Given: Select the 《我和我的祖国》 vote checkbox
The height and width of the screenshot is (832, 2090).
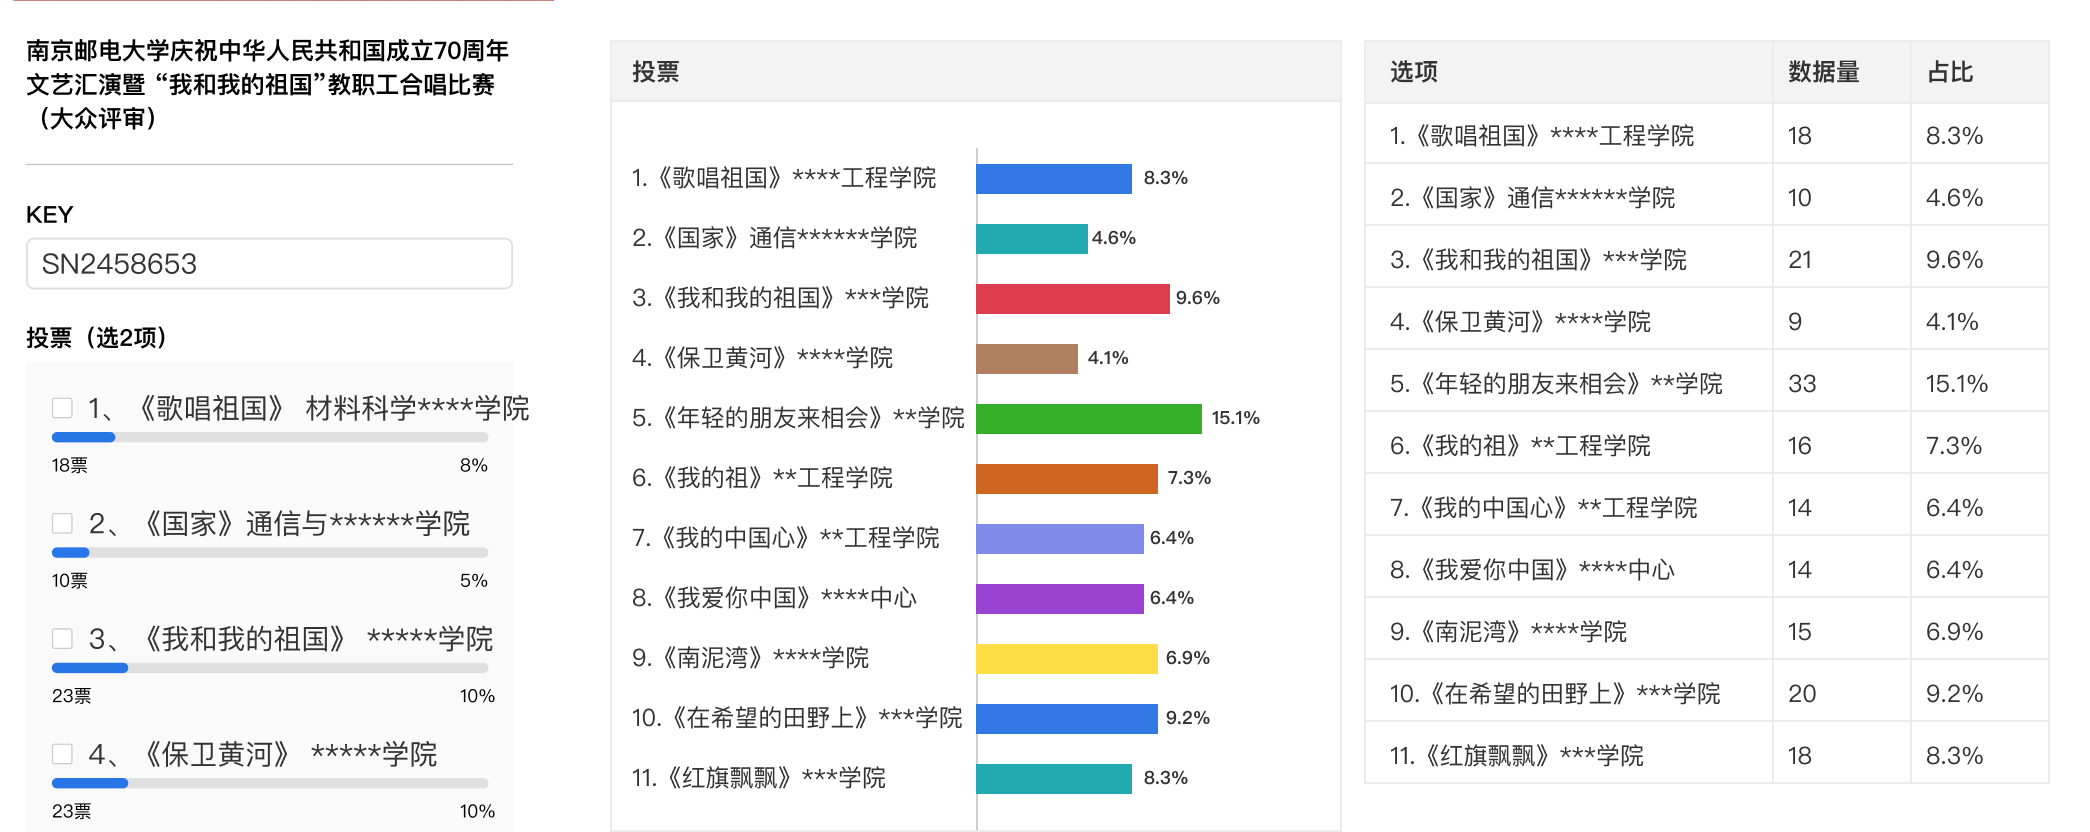Looking at the screenshot, I should [x=62, y=638].
